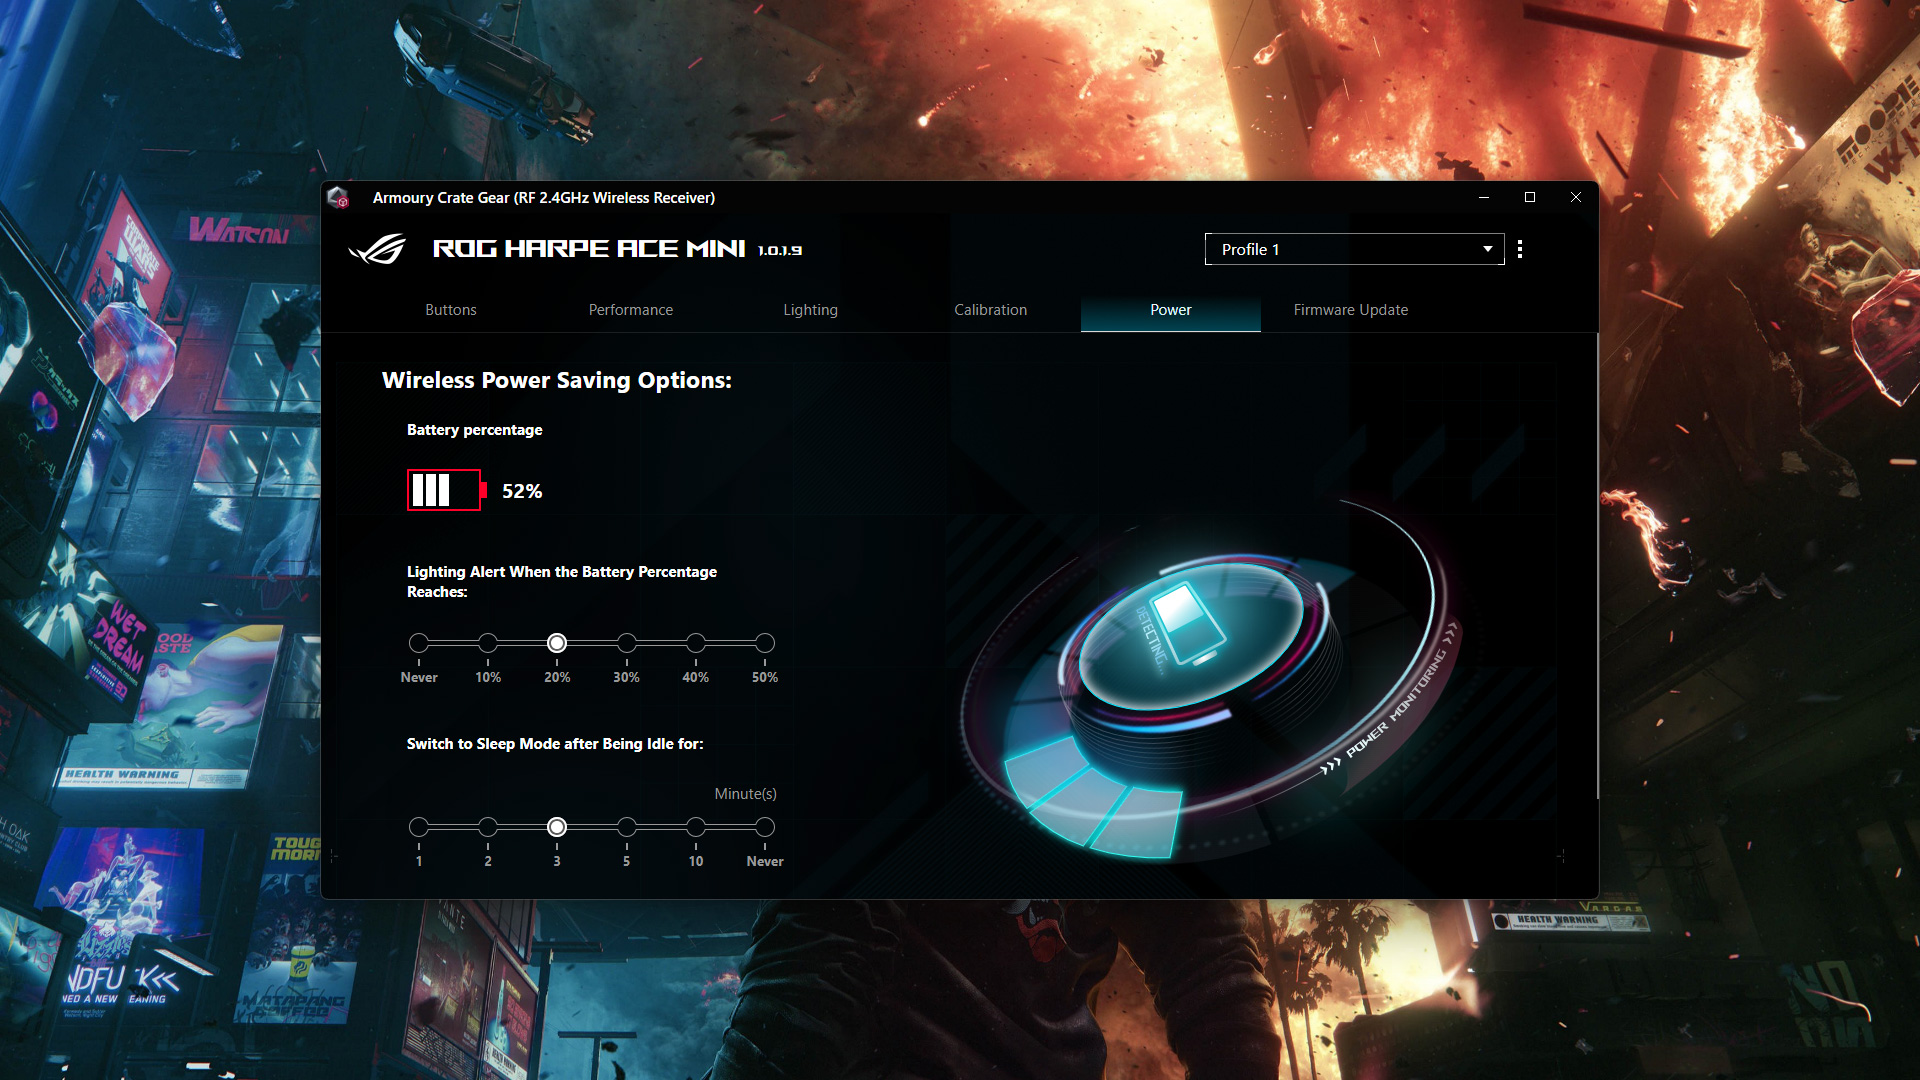Viewport: 1920px width, 1080px height.
Task: Click the Wireless Power Saving Options heading
Action: tap(557, 380)
